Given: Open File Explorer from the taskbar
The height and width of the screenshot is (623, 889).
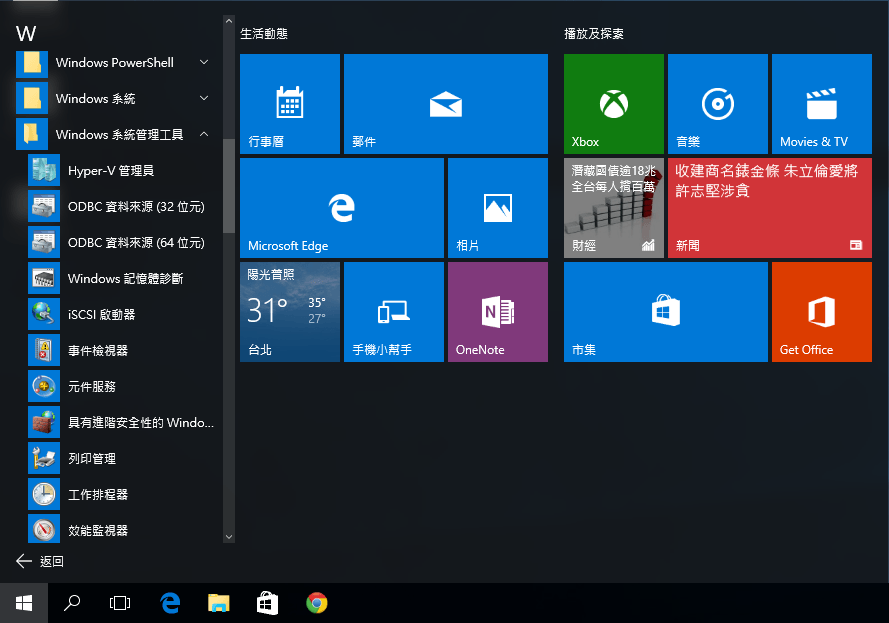Looking at the screenshot, I should [x=218, y=603].
